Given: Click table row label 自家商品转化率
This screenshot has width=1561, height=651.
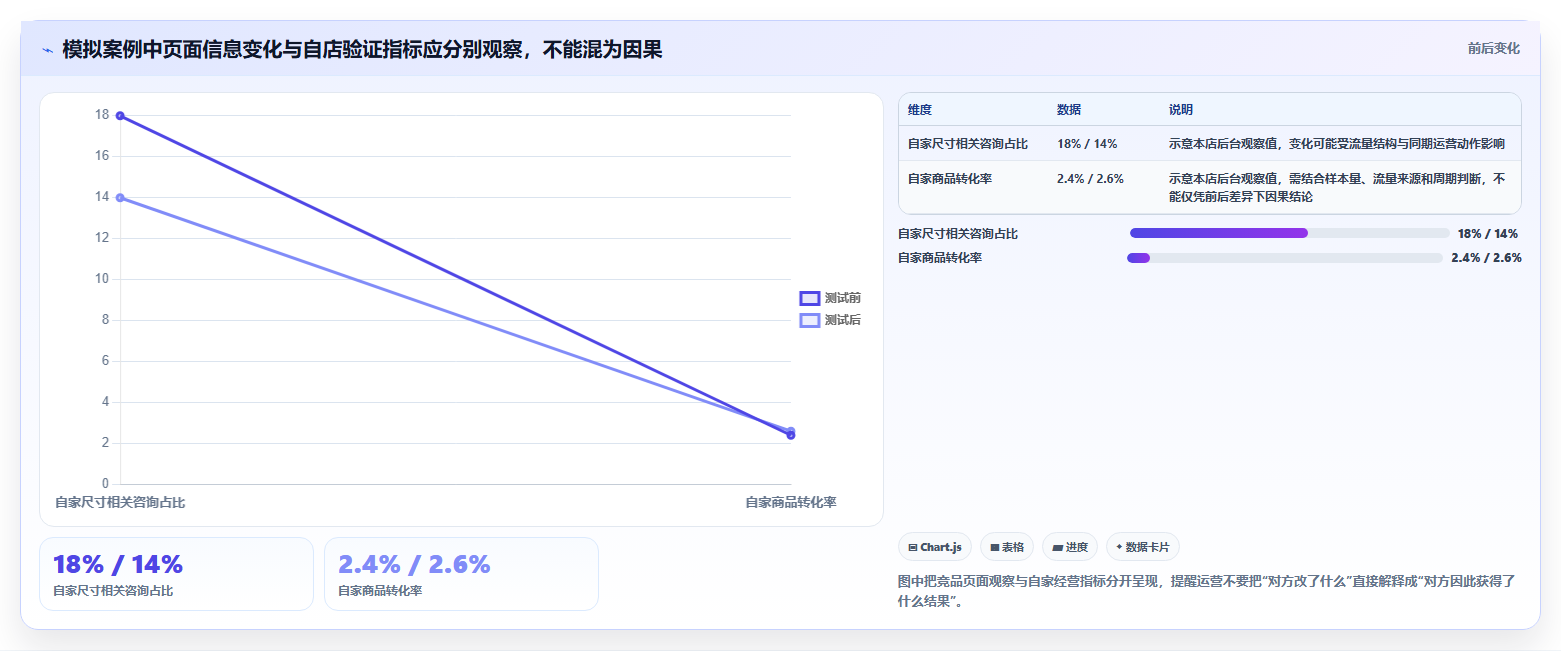Looking at the screenshot, I should [x=950, y=179].
